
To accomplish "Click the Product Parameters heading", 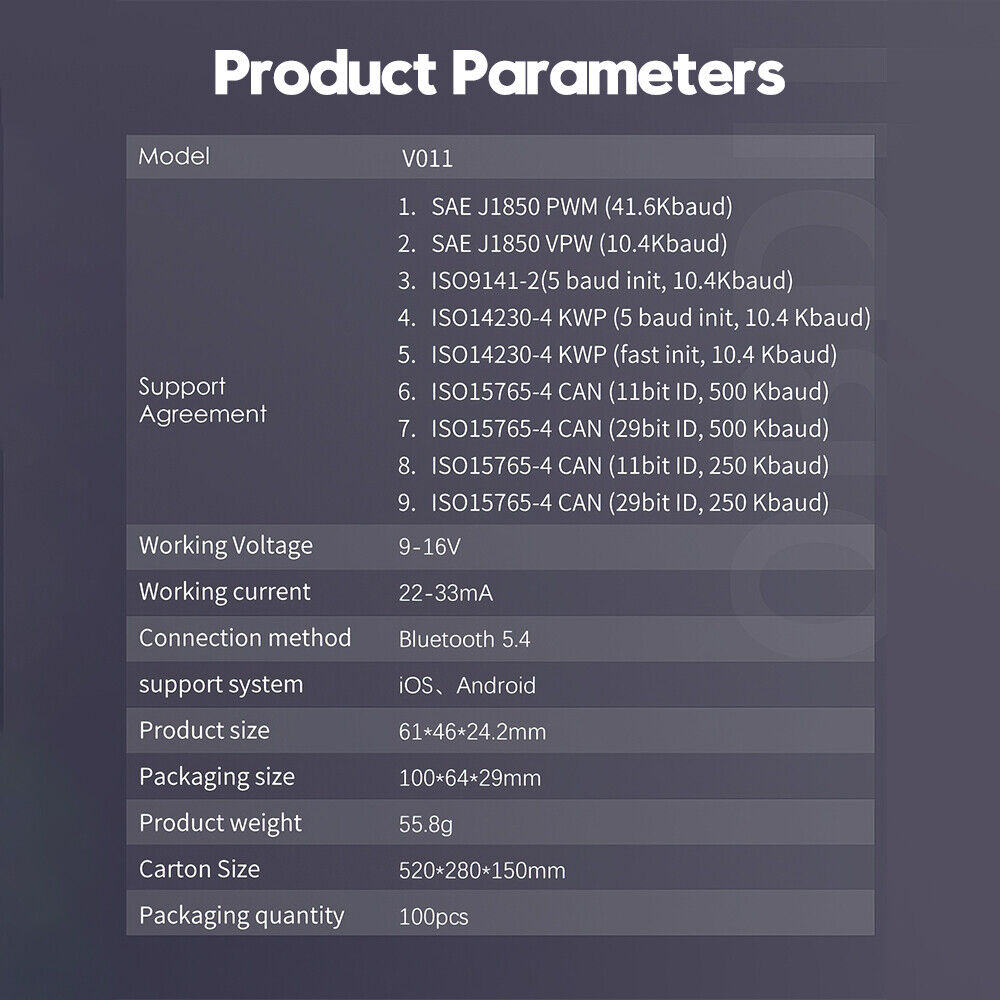I will click(499, 73).
